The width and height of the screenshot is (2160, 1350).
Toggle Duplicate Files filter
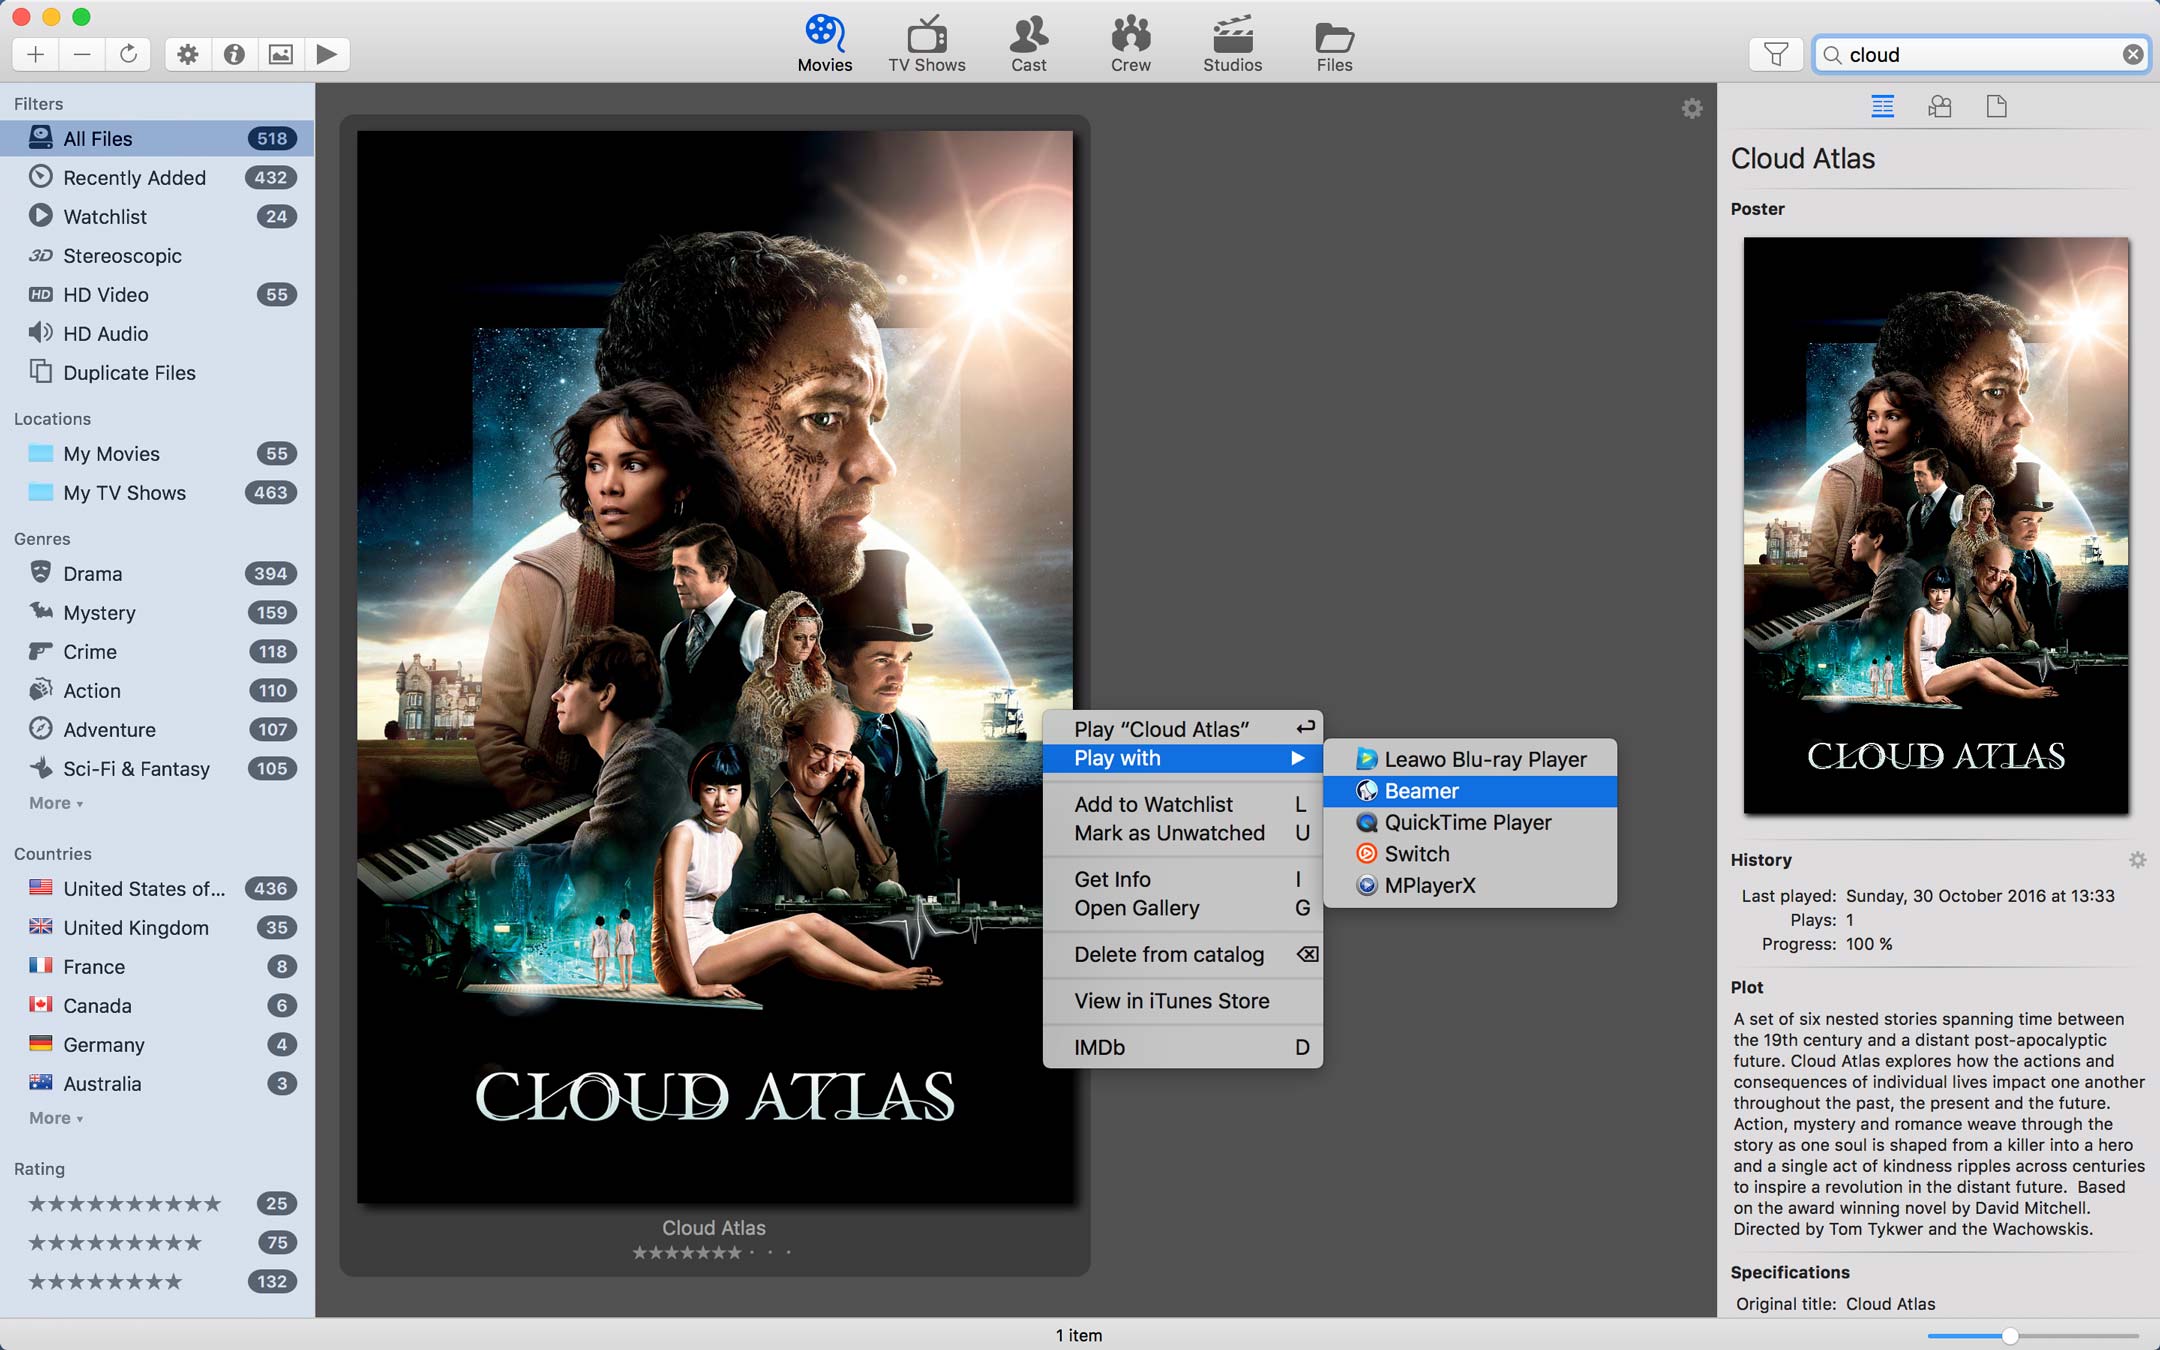point(128,372)
